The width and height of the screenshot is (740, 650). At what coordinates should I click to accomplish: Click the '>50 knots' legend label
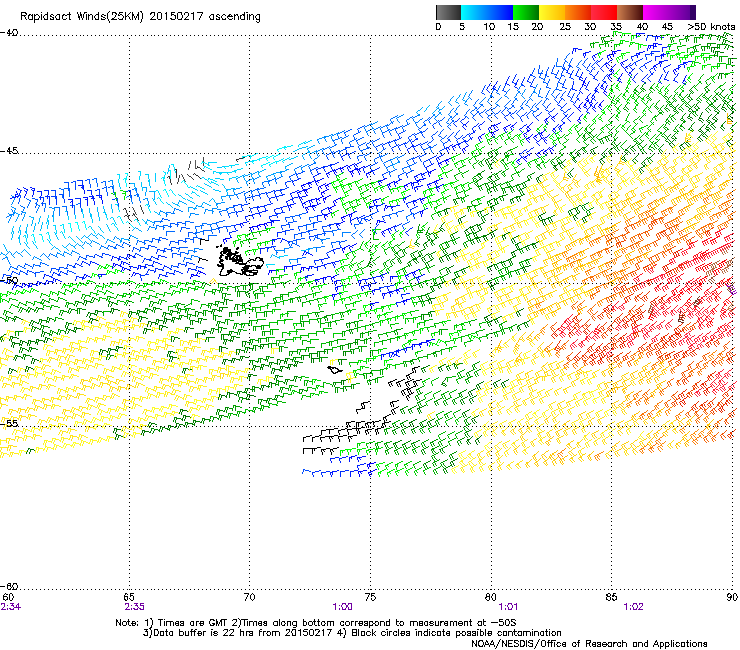[711, 27]
